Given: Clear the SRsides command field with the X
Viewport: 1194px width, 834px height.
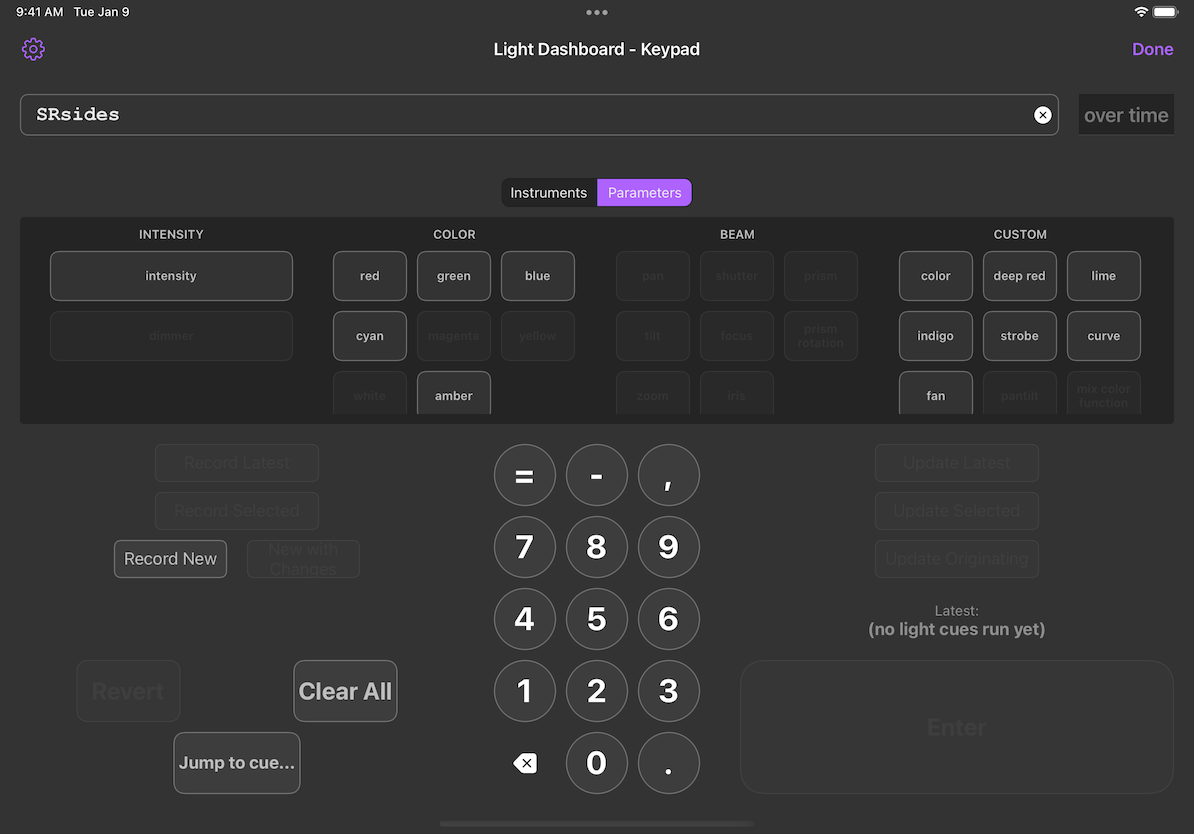Looking at the screenshot, I should (x=1042, y=114).
